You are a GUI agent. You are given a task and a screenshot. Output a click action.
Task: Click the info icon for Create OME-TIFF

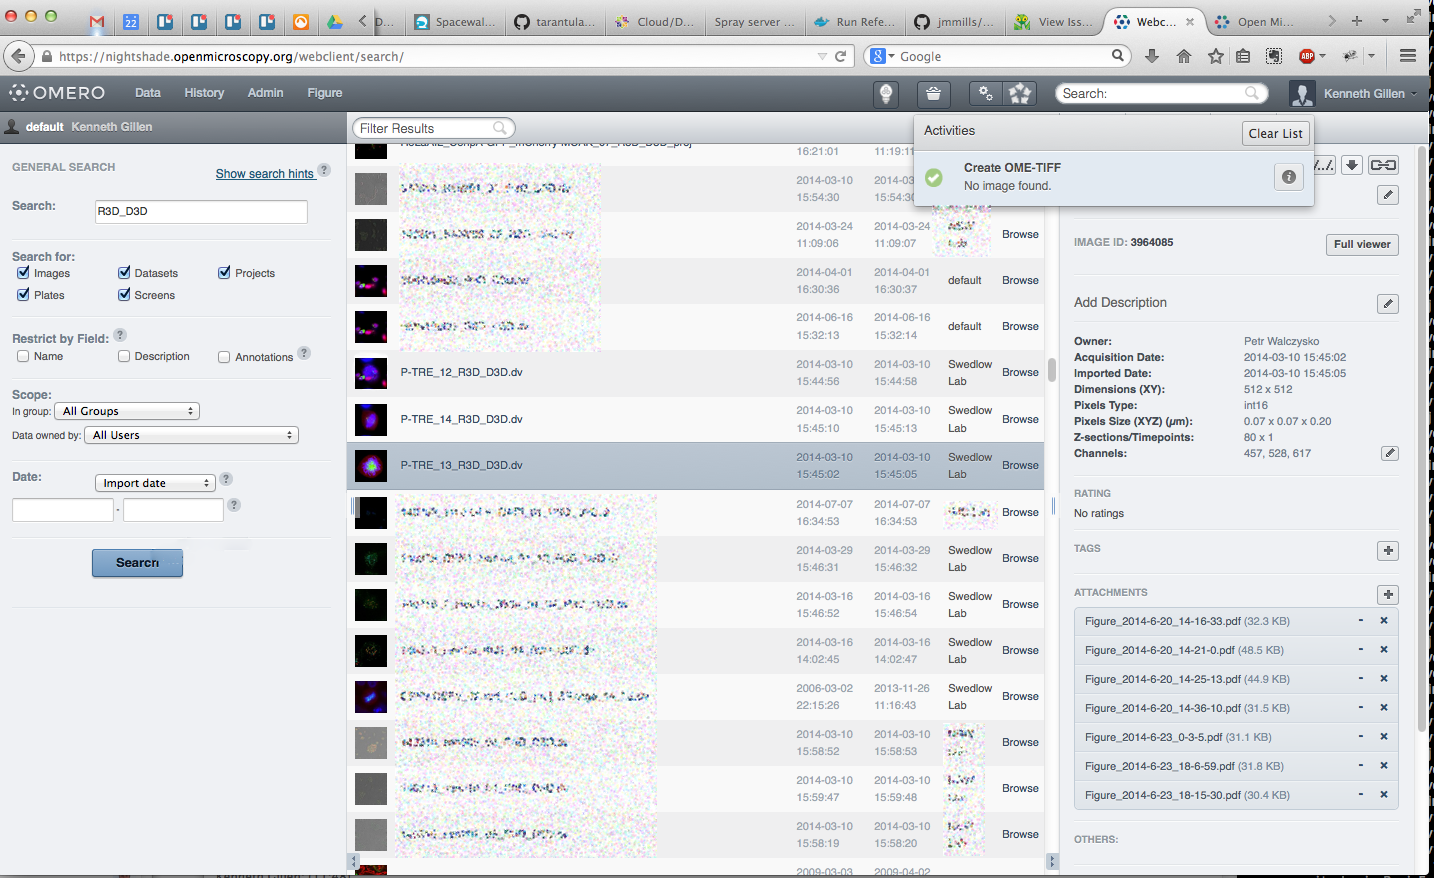click(1289, 177)
